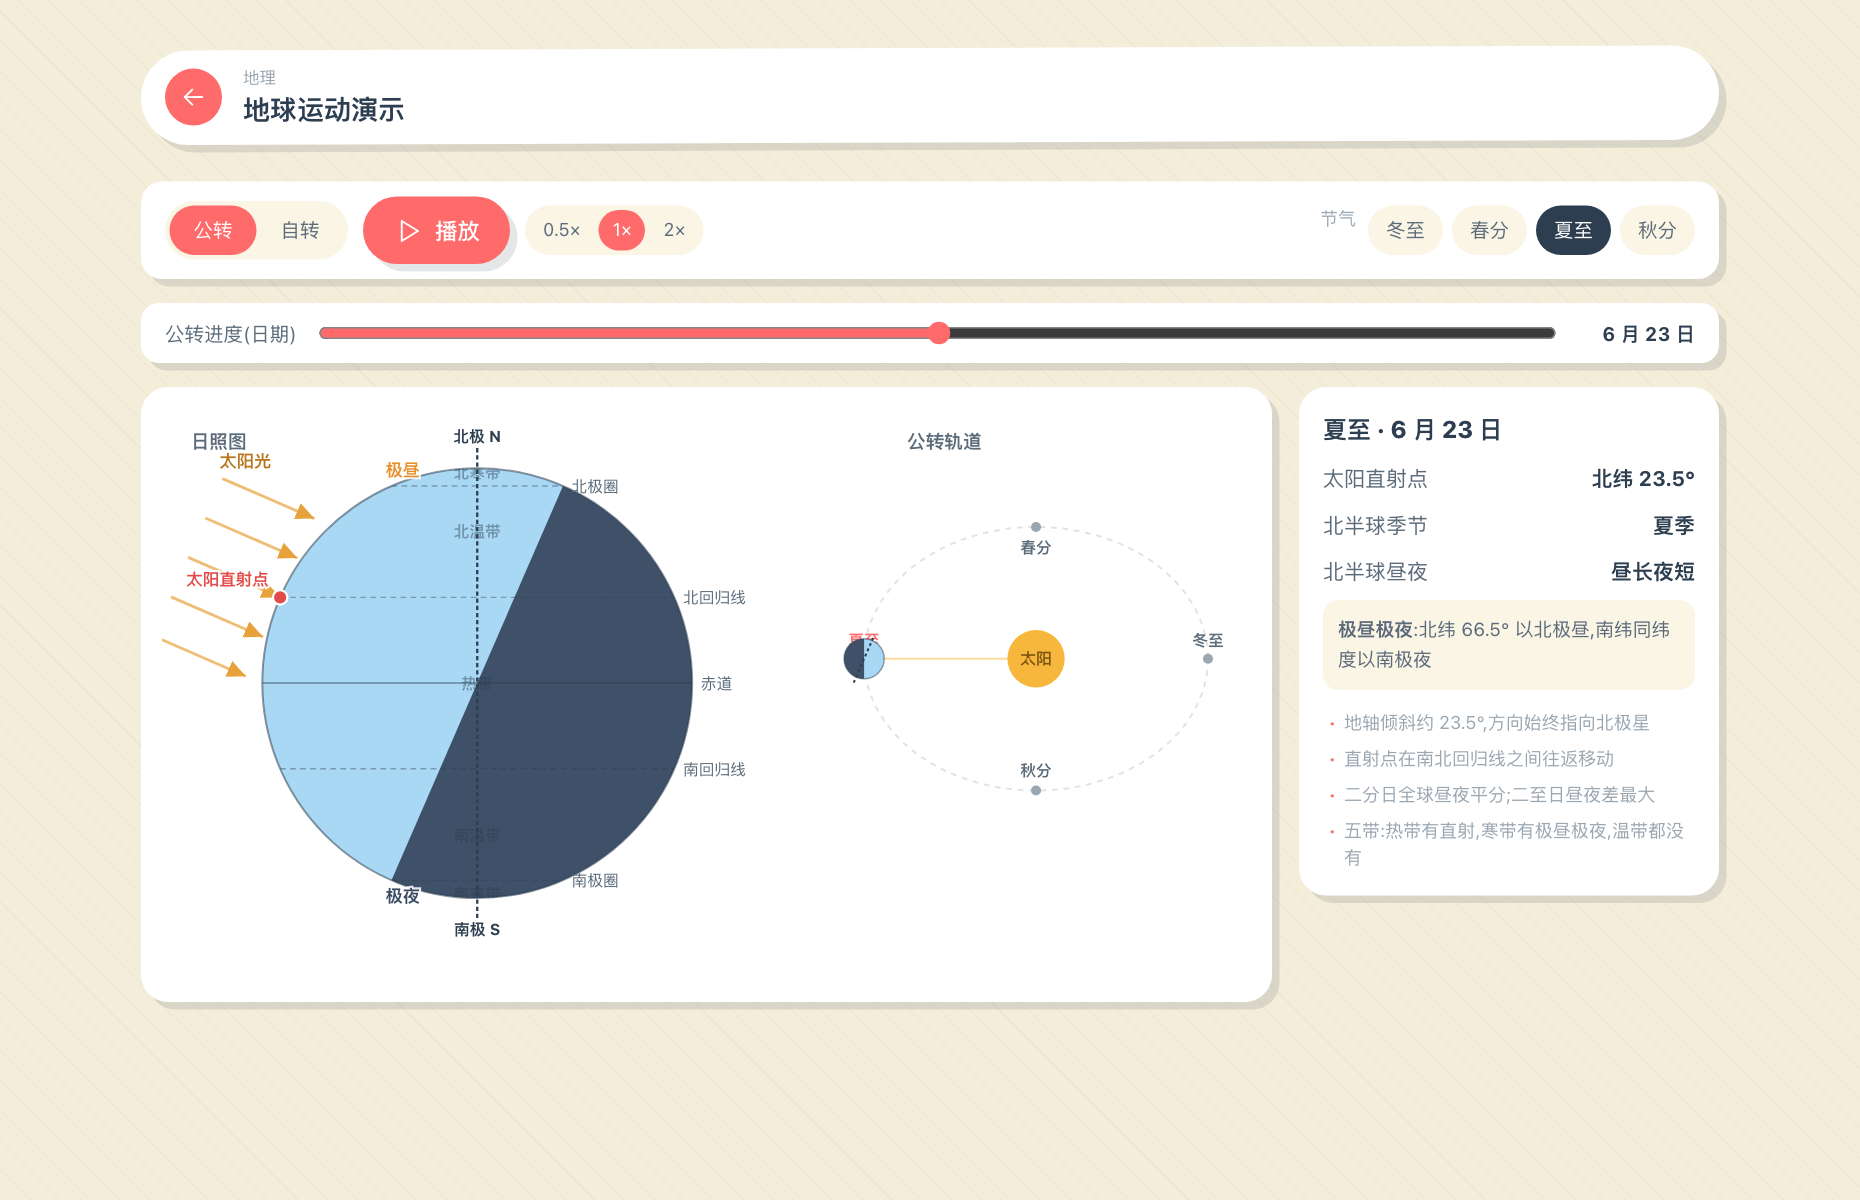Click the revolution progress slider handle
This screenshot has width=1860, height=1200.
pos(938,333)
